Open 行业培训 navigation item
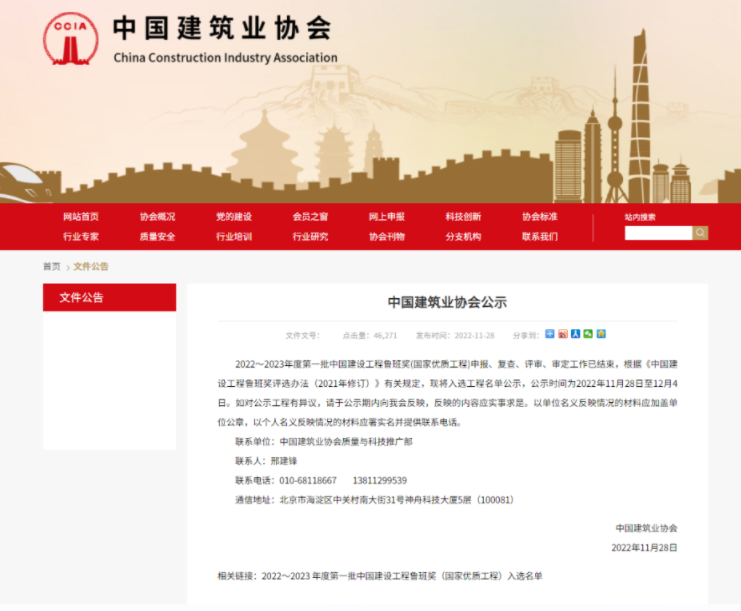Screen dimensions: 741x611 pos(234,237)
